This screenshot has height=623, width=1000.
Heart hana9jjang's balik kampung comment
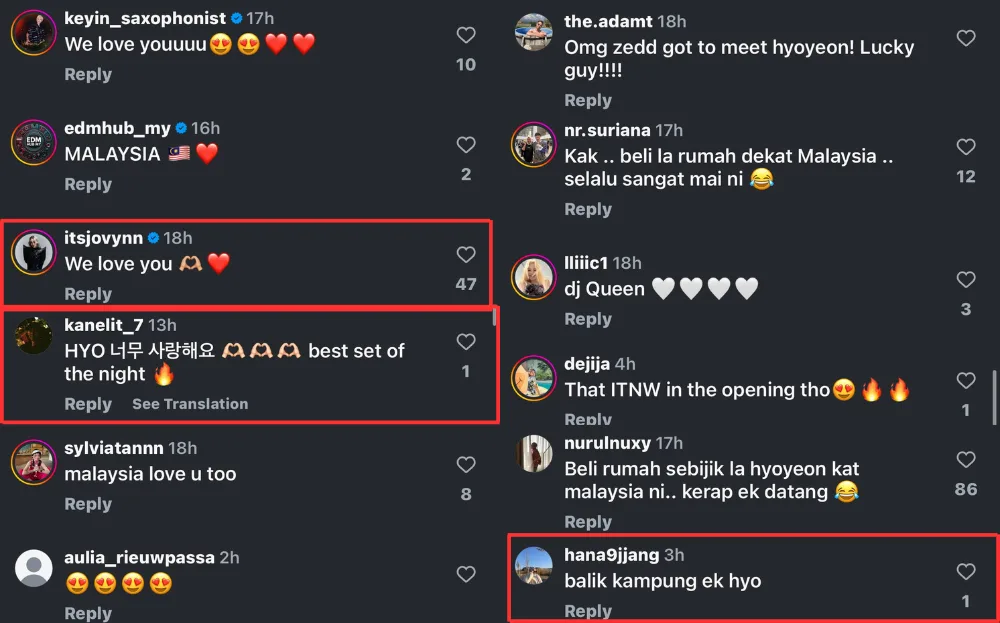coord(966,572)
